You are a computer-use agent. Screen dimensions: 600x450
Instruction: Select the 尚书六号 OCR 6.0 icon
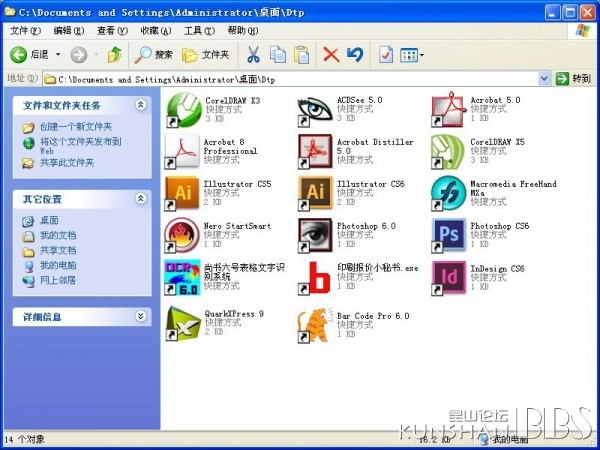coord(183,277)
